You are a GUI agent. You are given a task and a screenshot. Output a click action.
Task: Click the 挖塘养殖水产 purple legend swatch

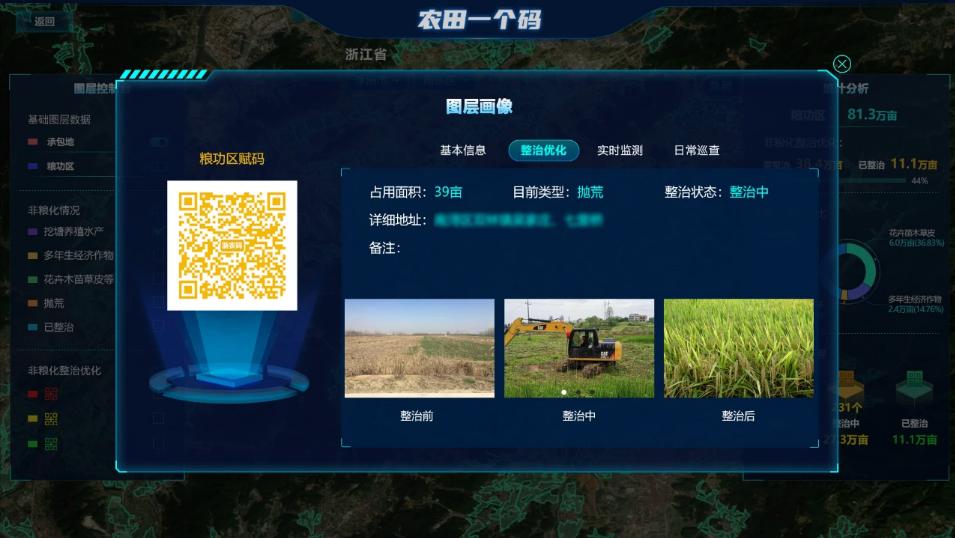coord(33,232)
